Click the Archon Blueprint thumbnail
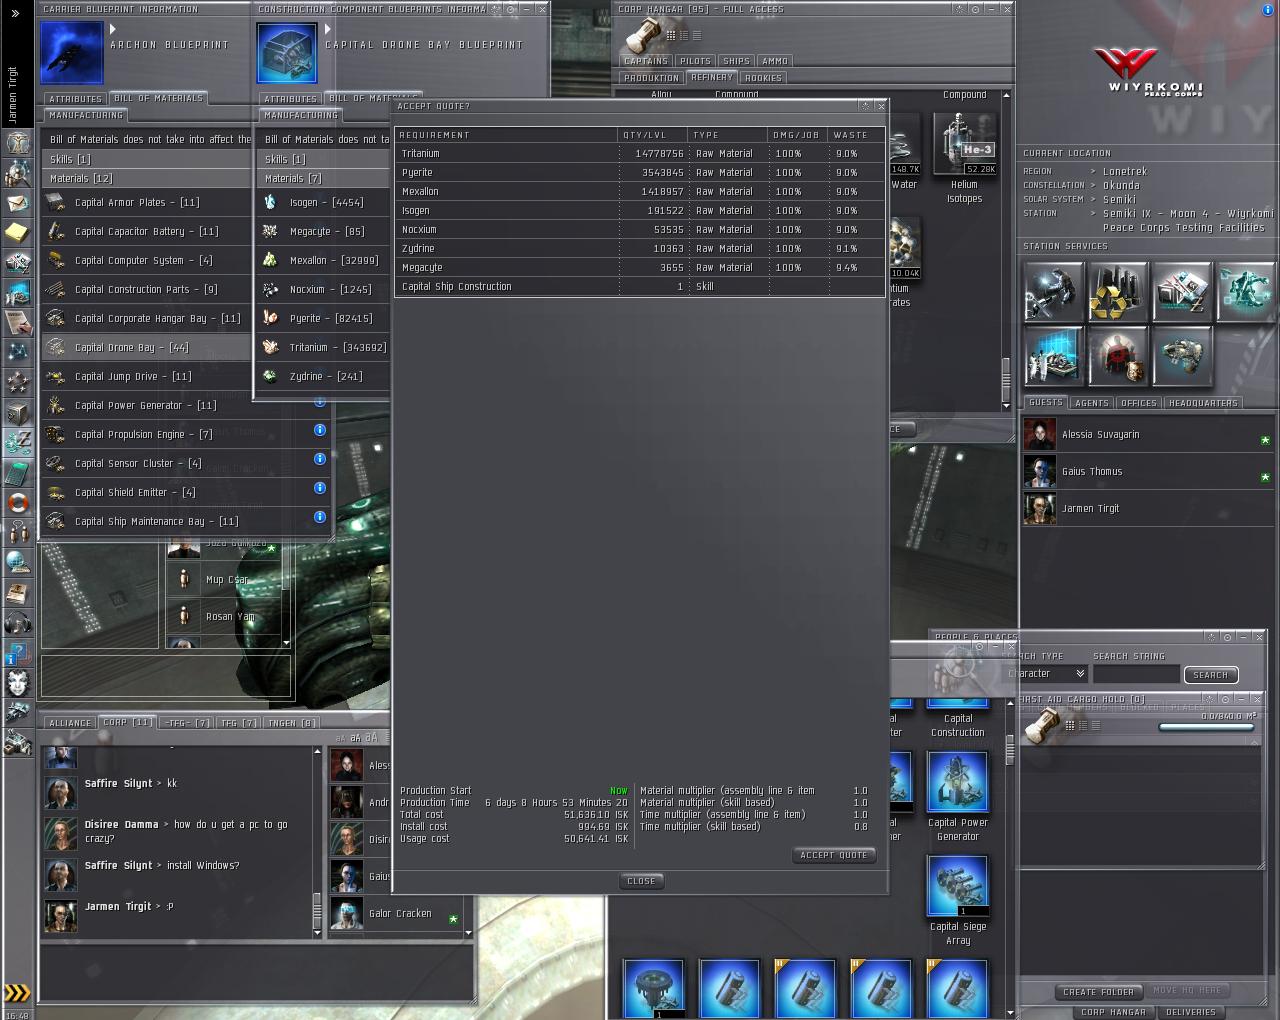 71,52
